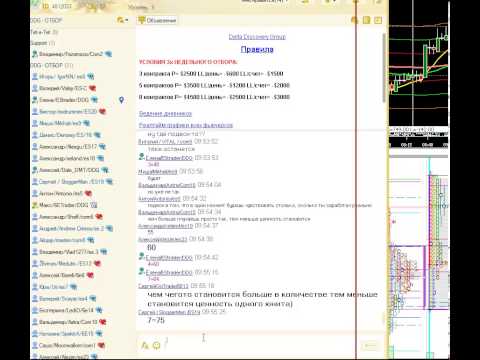Expand the Support contact group

(x=42, y=43)
